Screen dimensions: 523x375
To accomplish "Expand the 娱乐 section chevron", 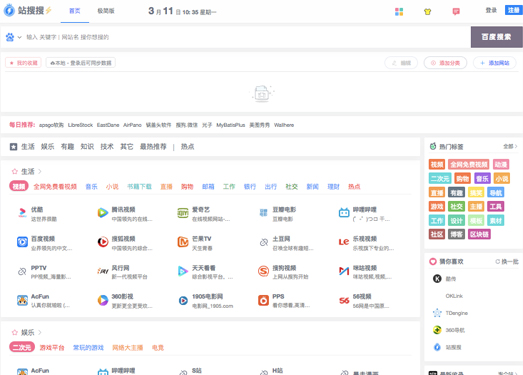I will coord(40,332).
